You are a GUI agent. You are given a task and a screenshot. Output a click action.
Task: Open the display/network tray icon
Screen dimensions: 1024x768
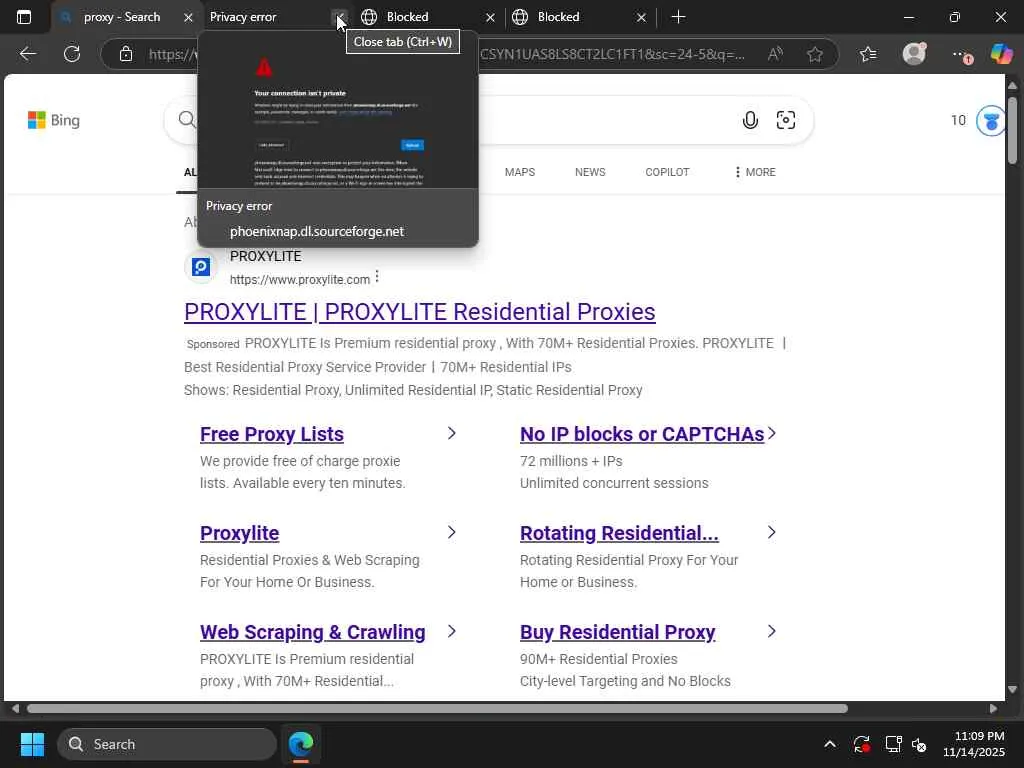pyautogui.click(x=893, y=744)
